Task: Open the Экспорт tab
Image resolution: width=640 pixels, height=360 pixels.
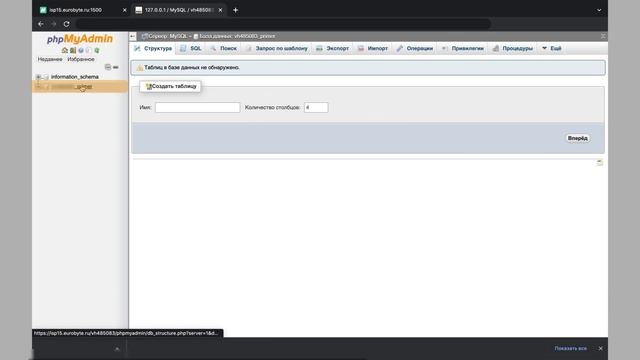Action: point(333,49)
